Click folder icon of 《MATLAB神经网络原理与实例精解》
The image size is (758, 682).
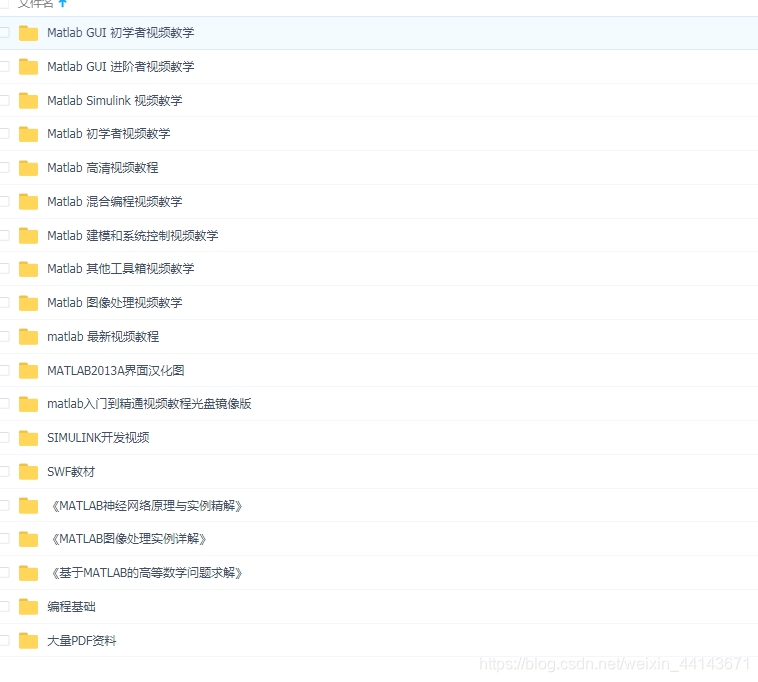(x=29, y=505)
